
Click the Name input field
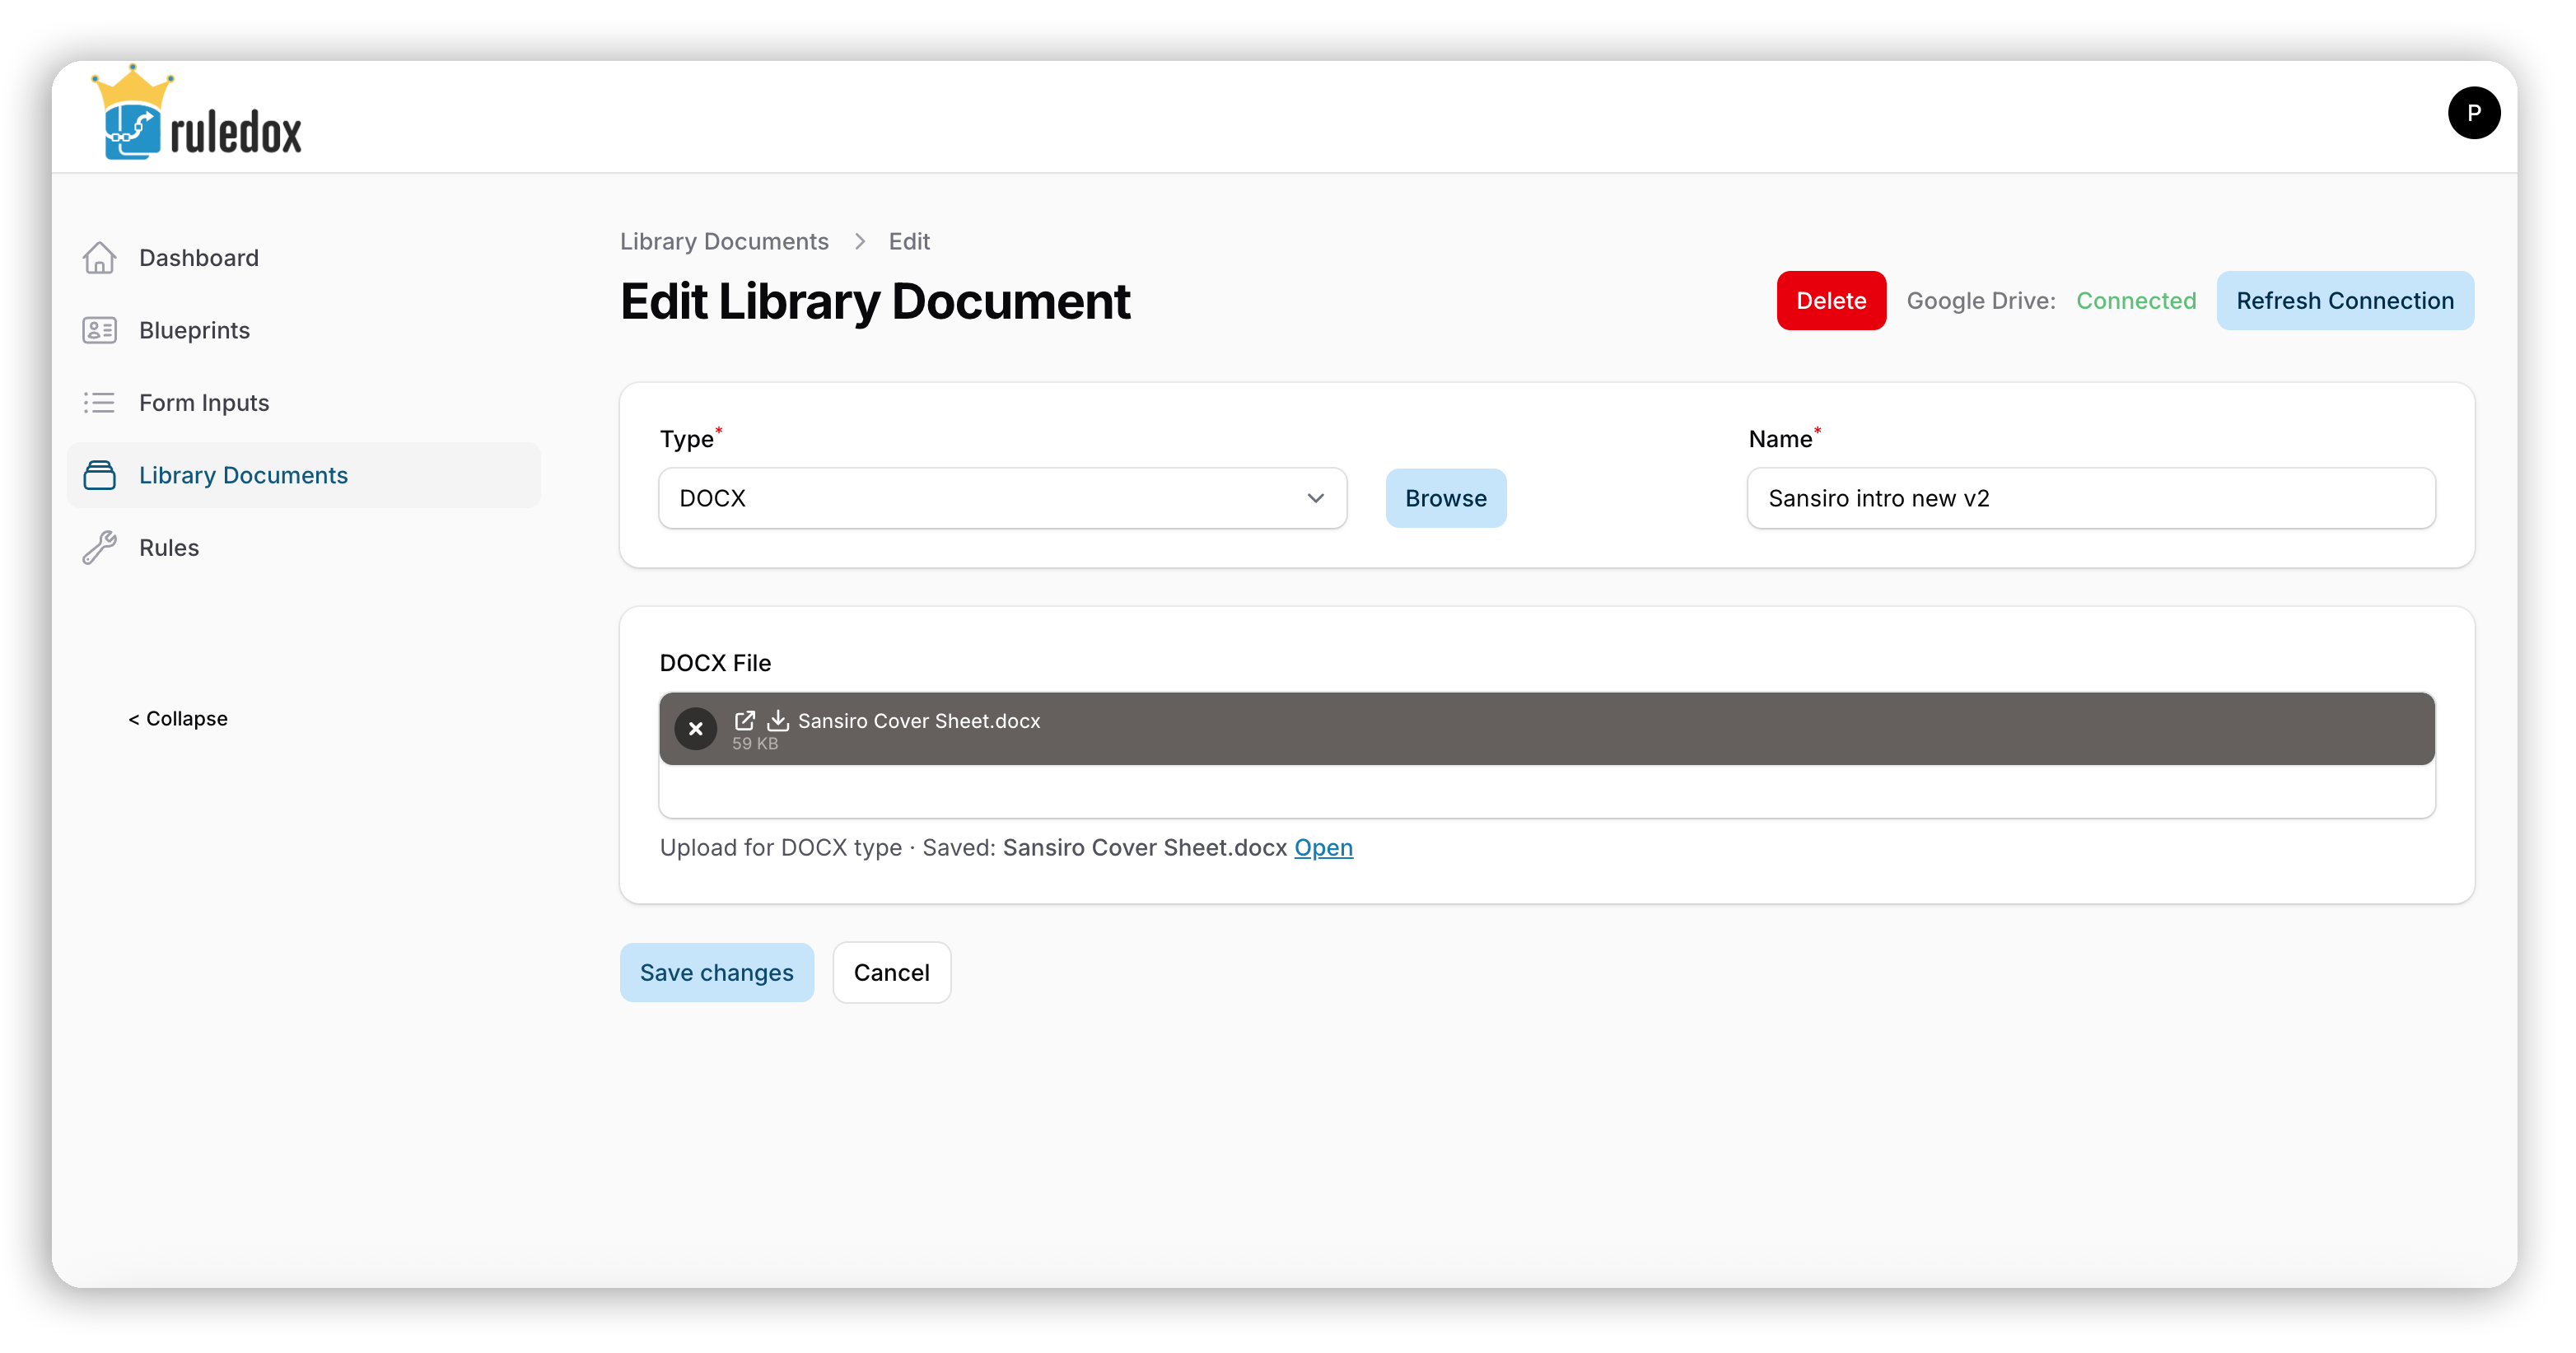(2090, 498)
